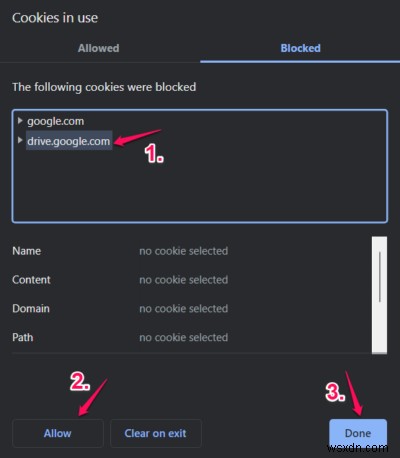Click 'The following cookies were blocked' text
The image size is (400, 458).
pos(104,87)
